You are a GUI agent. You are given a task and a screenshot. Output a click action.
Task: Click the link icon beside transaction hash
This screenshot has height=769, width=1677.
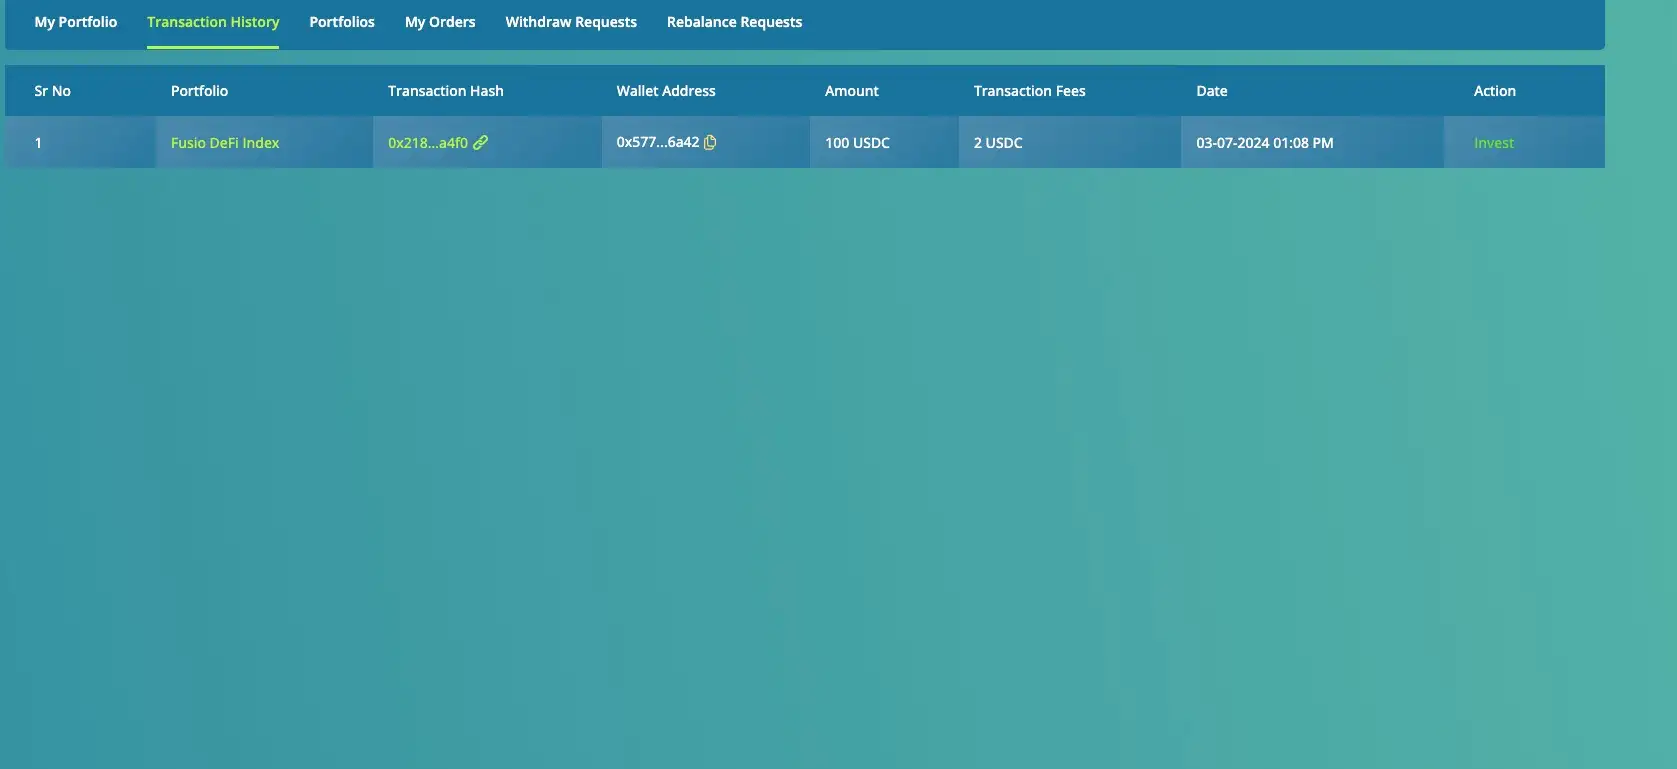pos(481,143)
